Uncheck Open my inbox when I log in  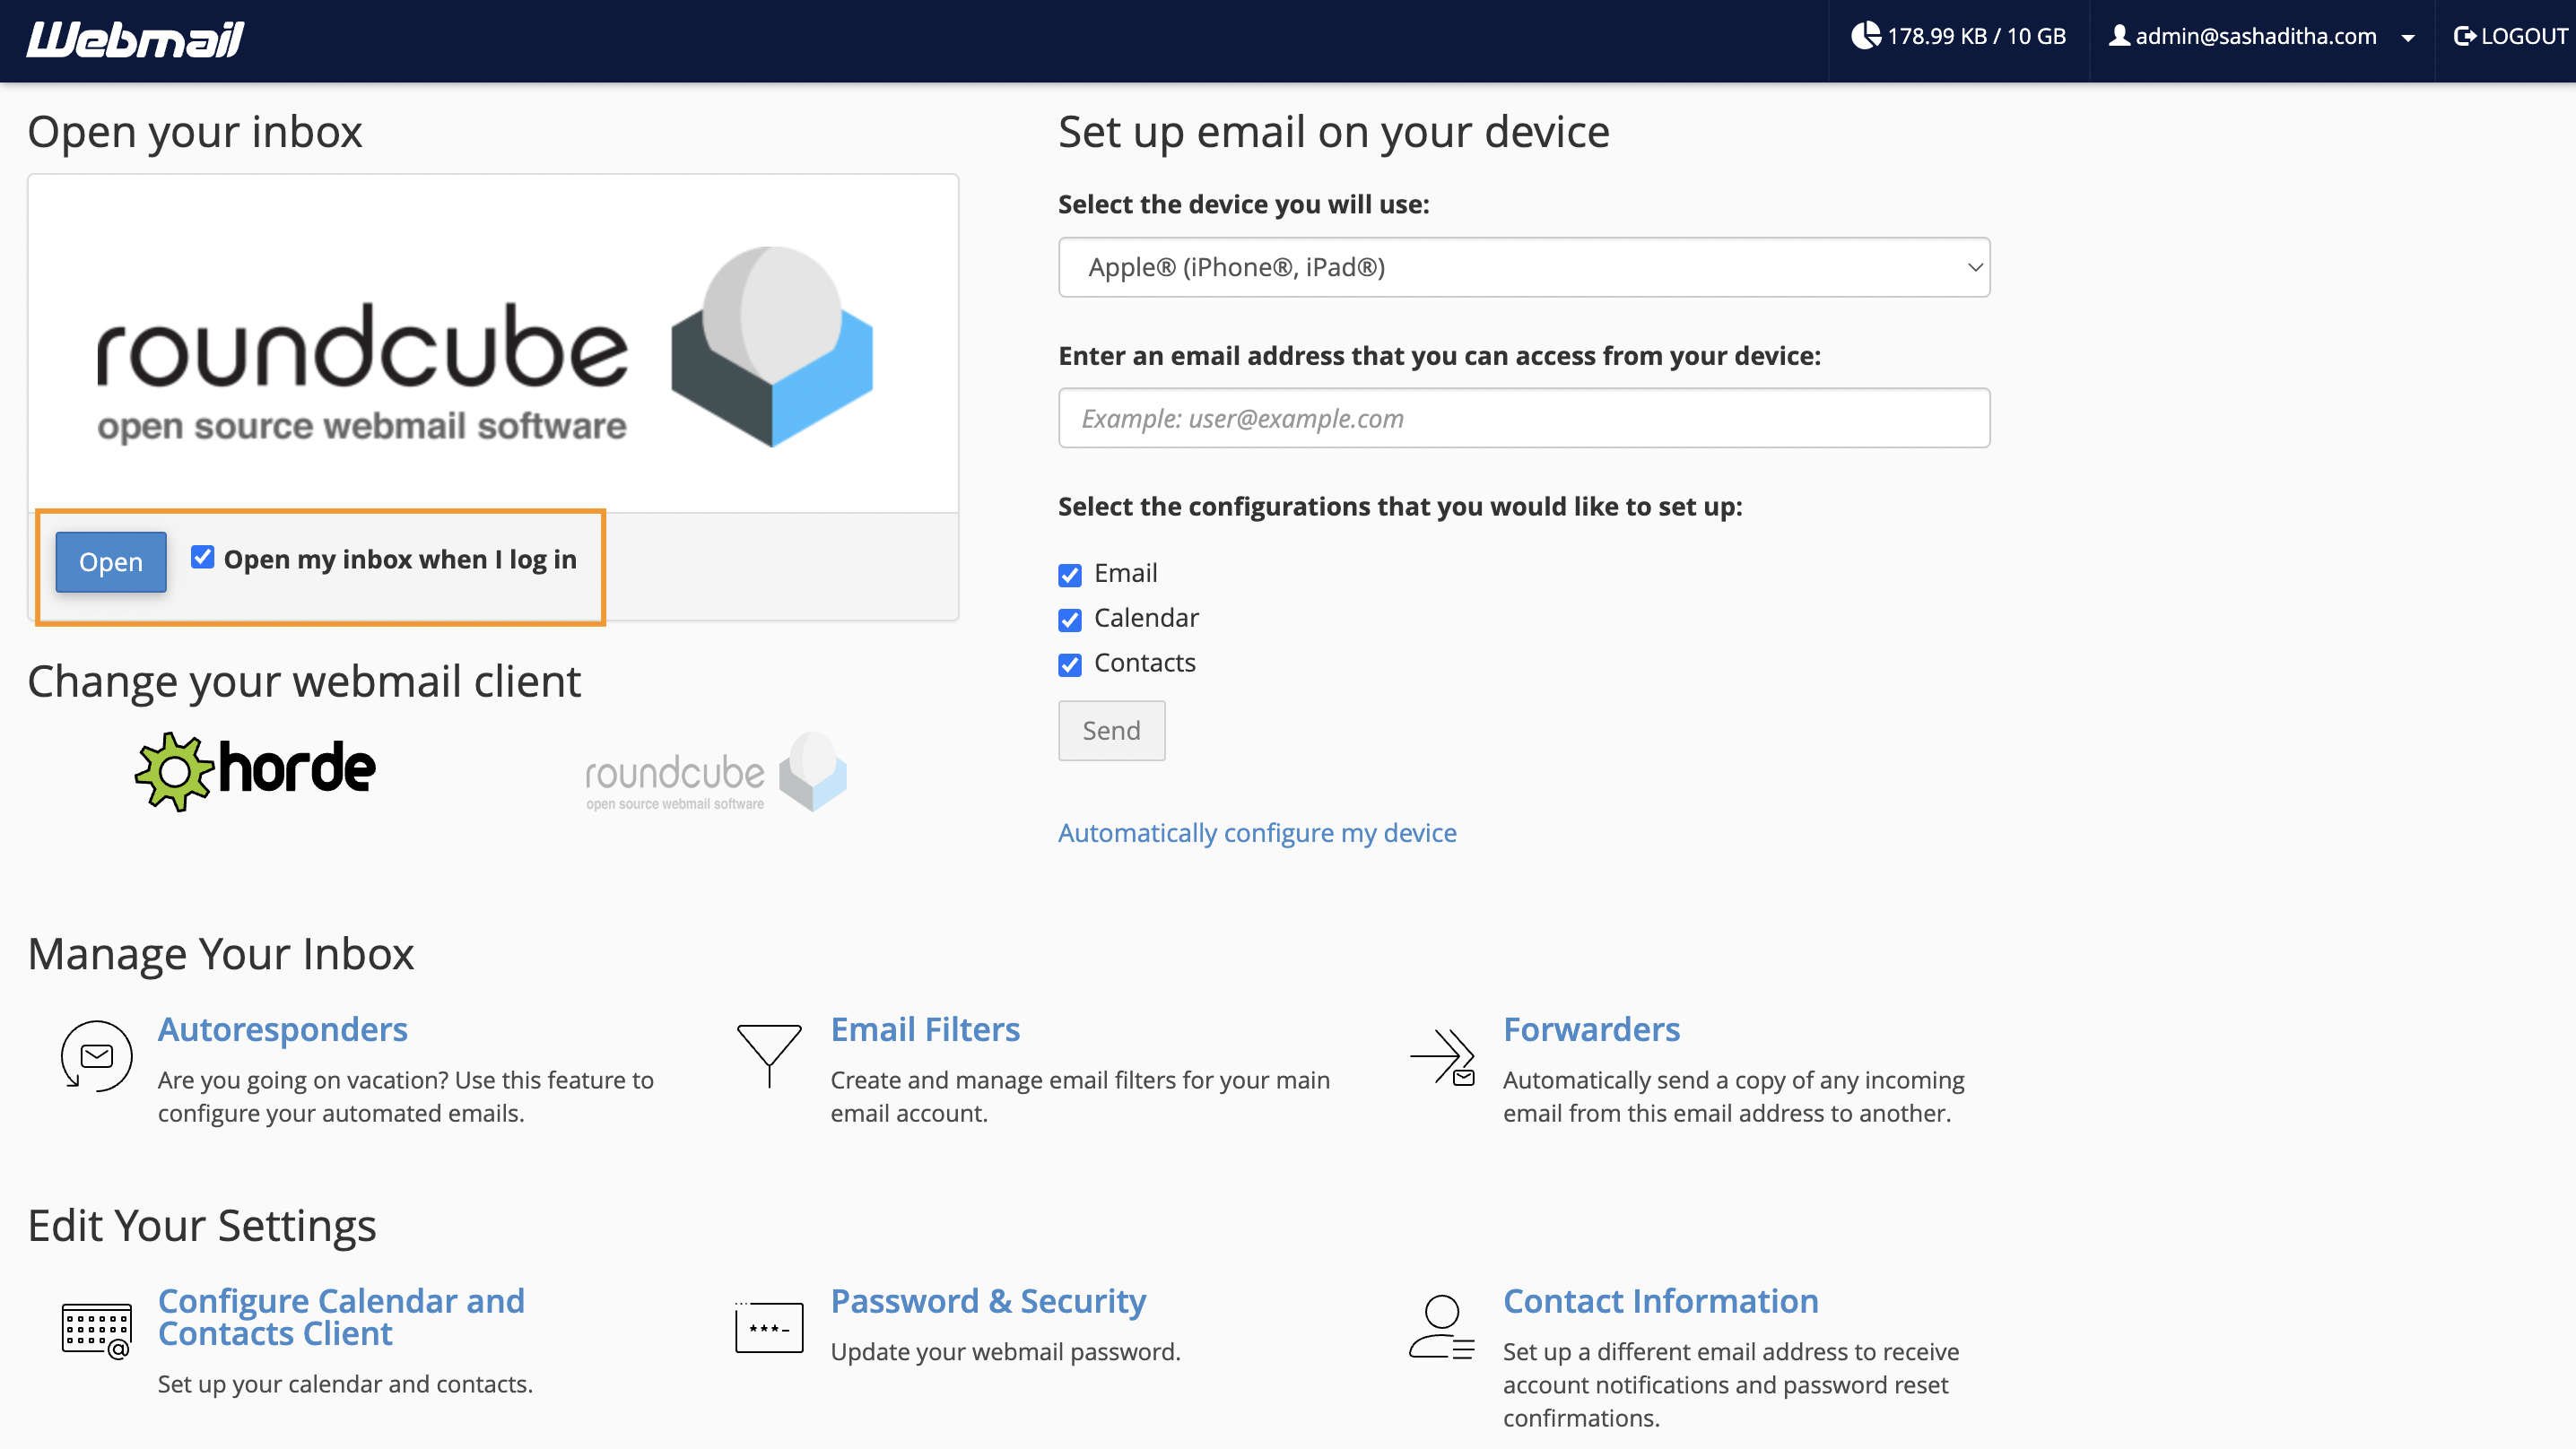(203, 558)
